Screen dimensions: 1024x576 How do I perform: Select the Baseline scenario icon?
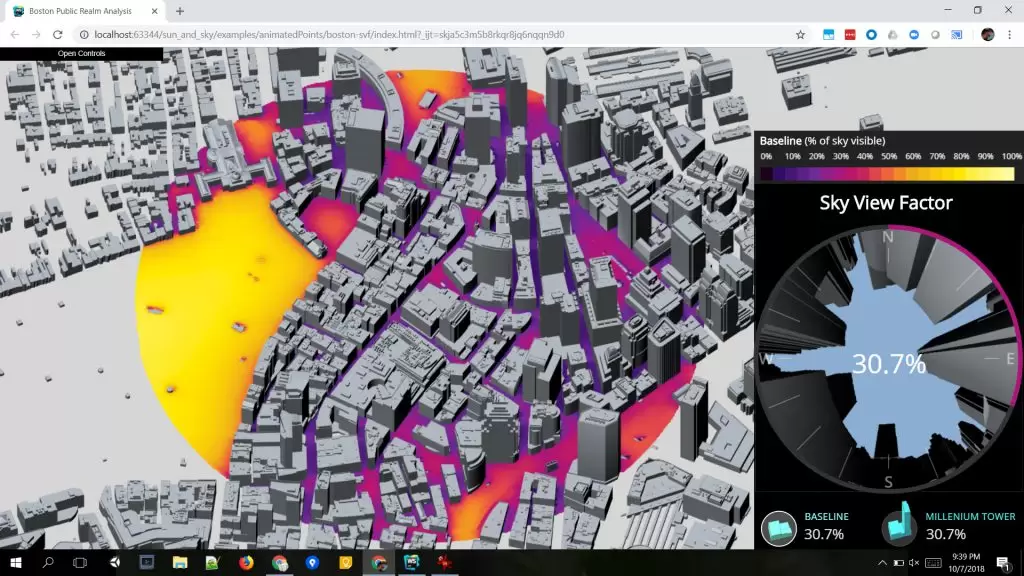pyautogui.click(x=778, y=527)
